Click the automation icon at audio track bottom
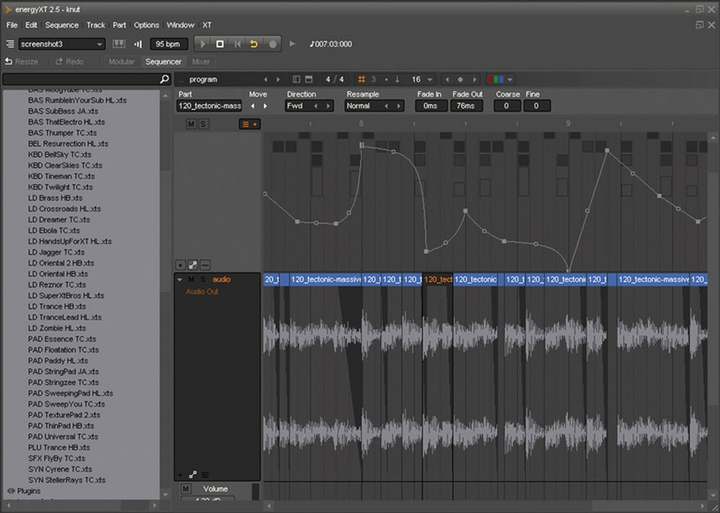 tap(193, 475)
